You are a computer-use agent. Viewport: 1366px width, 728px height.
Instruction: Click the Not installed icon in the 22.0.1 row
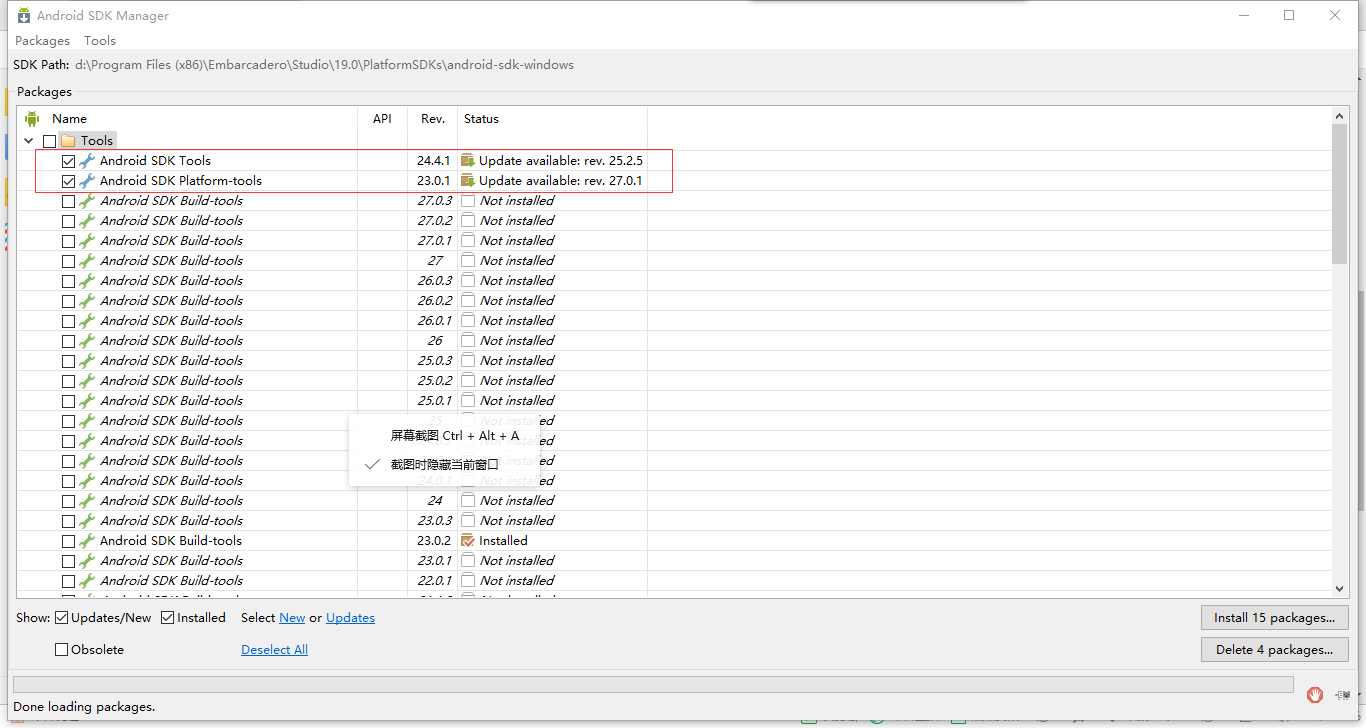click(467, 581)
